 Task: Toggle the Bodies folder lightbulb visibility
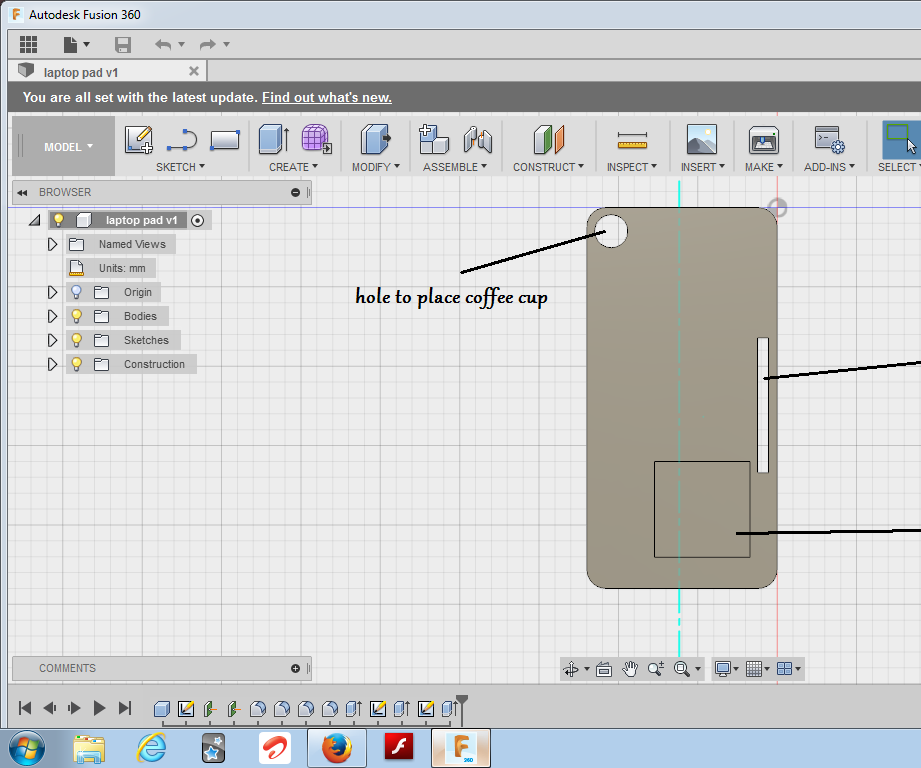[x=76, y=316]
